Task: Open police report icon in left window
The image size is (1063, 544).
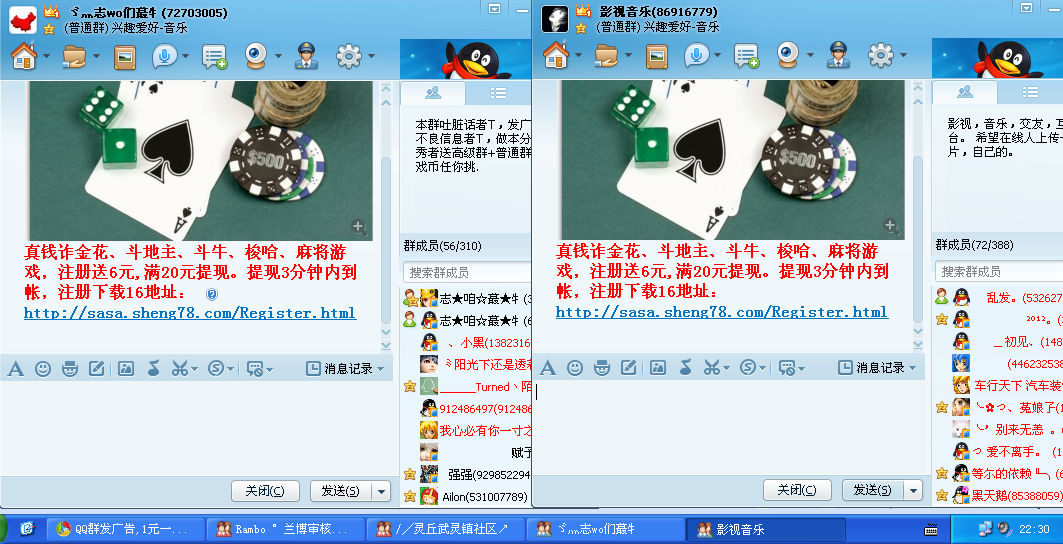Action: click(306, 56)
